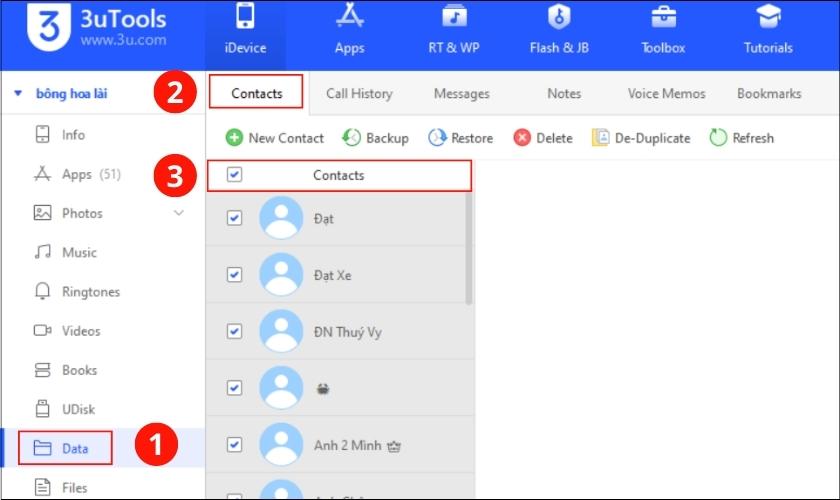Switch to the Bookmarks tab
Viewport: 840px width, 500px height.
769,93
